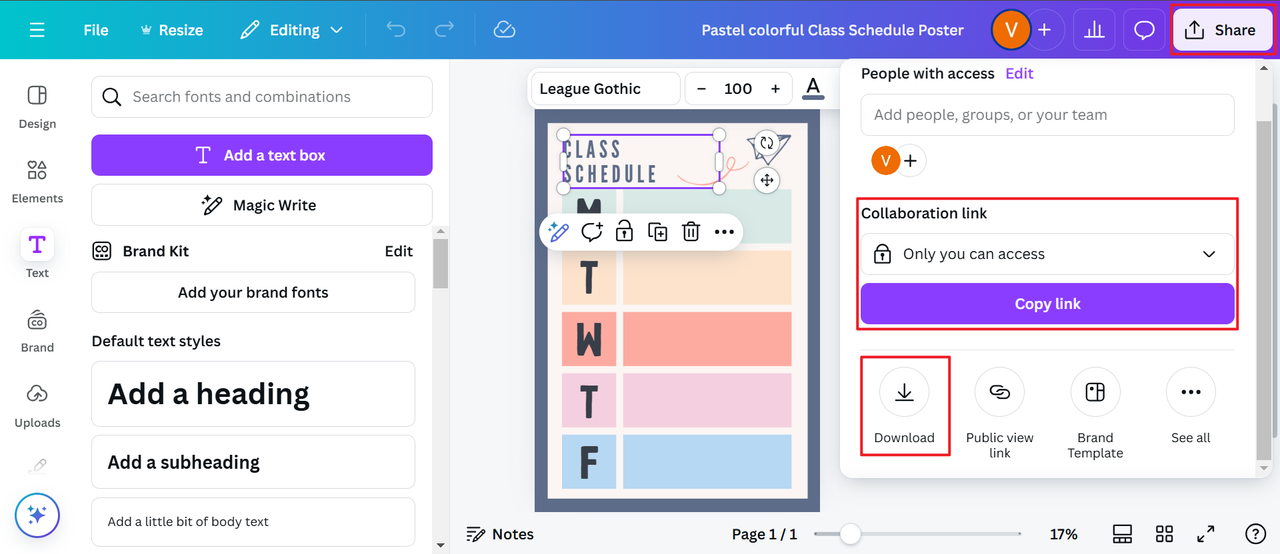1280x554 pixels.
Task: Click the zoom slider handle
Action: tap(850, 534)
